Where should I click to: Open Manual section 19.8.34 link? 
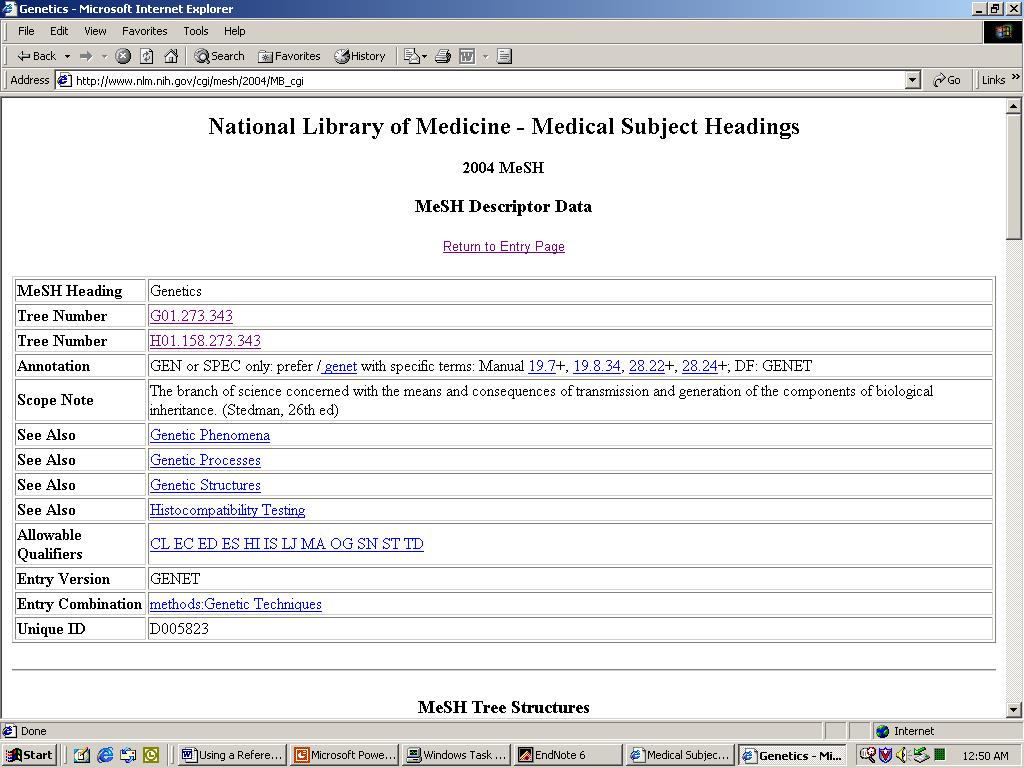click(x=597, y=366)
